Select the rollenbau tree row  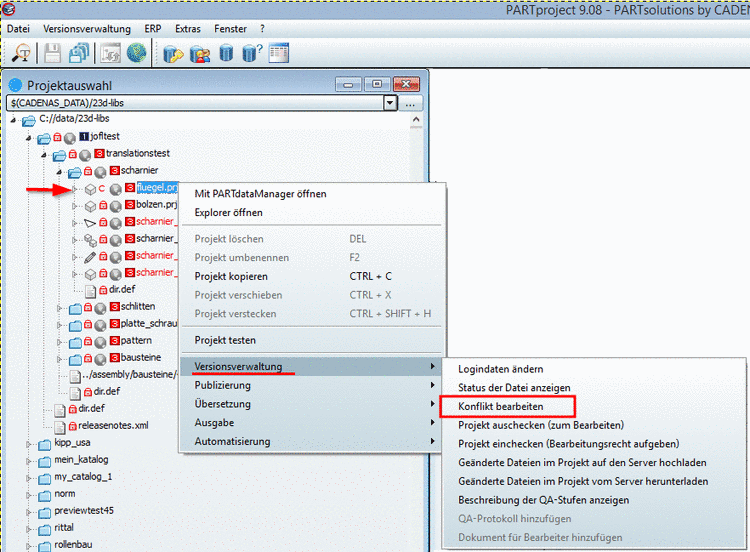(x=73, y=545)
